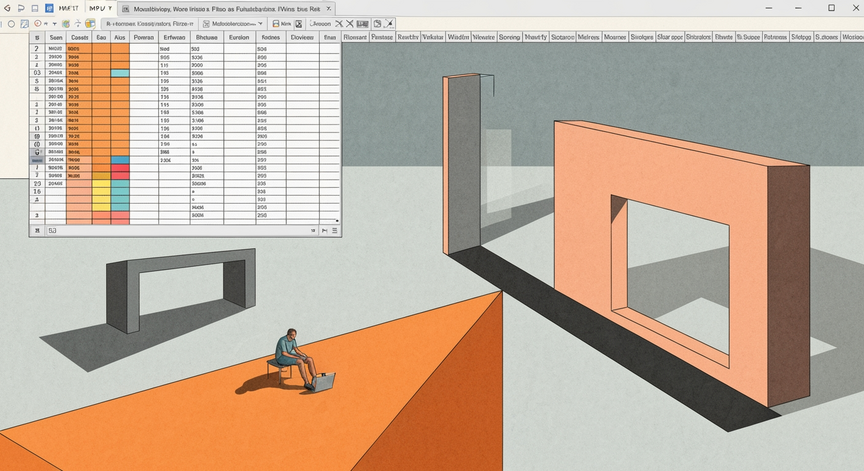Image resolution: width=864 pixels, height=471 pixels.
Task: Click the first crossed-tools X icon
Action: coord(339,24)
